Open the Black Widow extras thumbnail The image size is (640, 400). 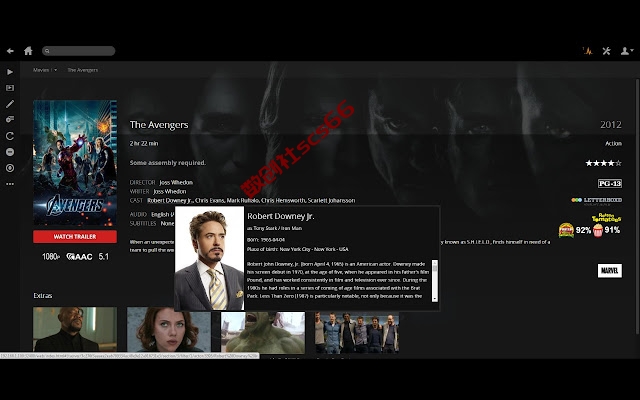pos(169,330)
